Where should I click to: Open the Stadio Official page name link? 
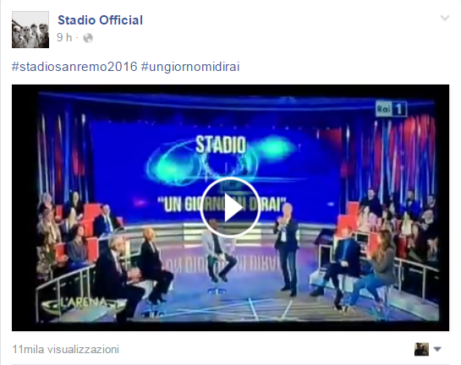pos(100,20)
